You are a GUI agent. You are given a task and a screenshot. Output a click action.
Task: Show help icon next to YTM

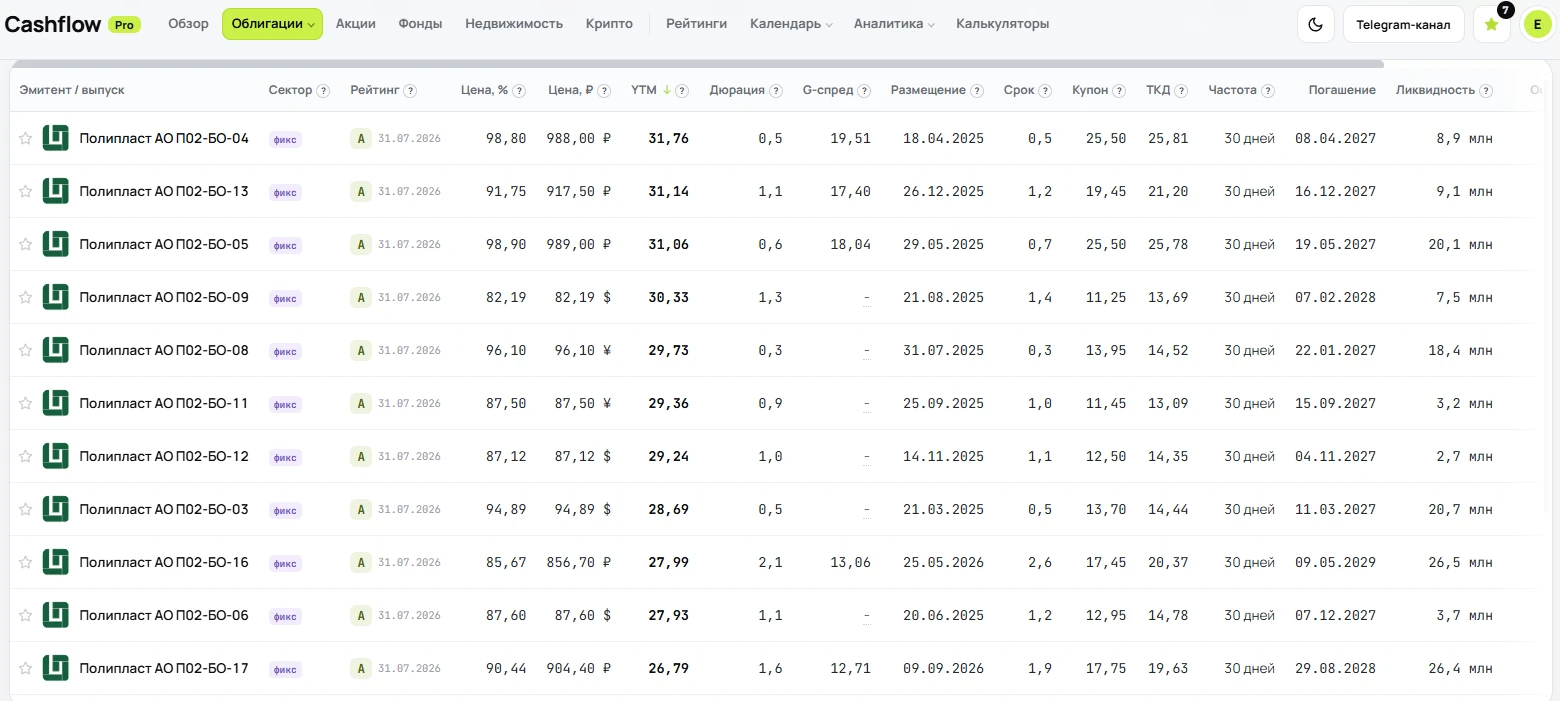(682, 91)
